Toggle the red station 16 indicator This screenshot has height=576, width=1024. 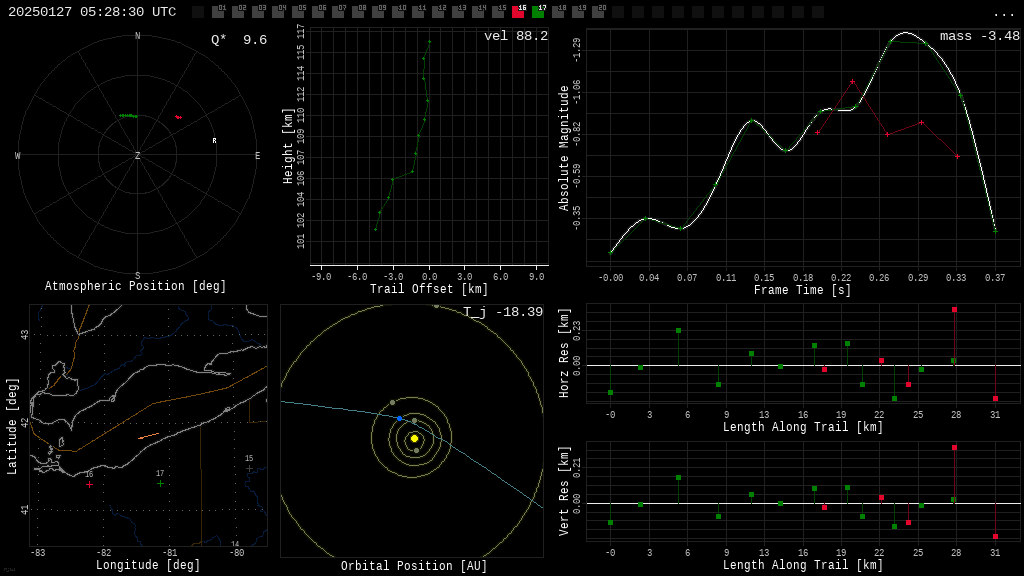click(x=519, y=12)
